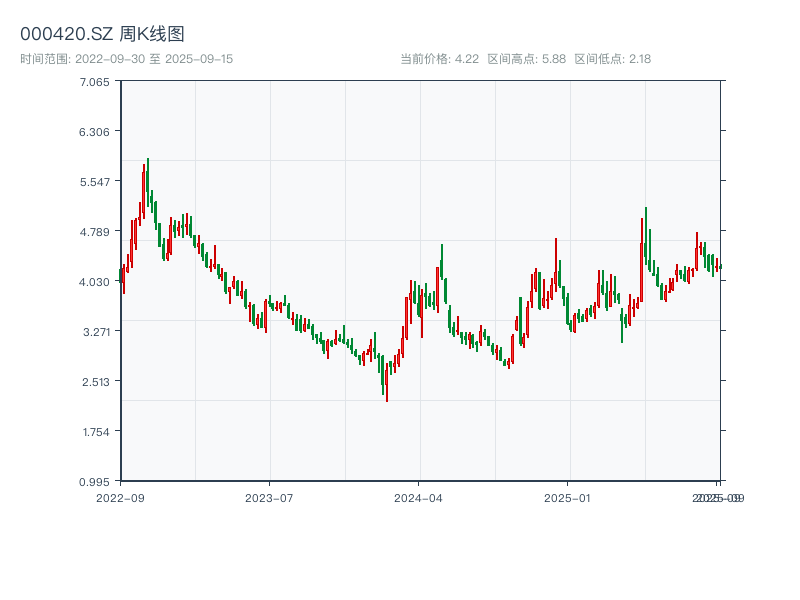Click the range low label 区间低点: 2.18
The width and height of the screenshot is (800, 600).
click(x=613, y=59)
